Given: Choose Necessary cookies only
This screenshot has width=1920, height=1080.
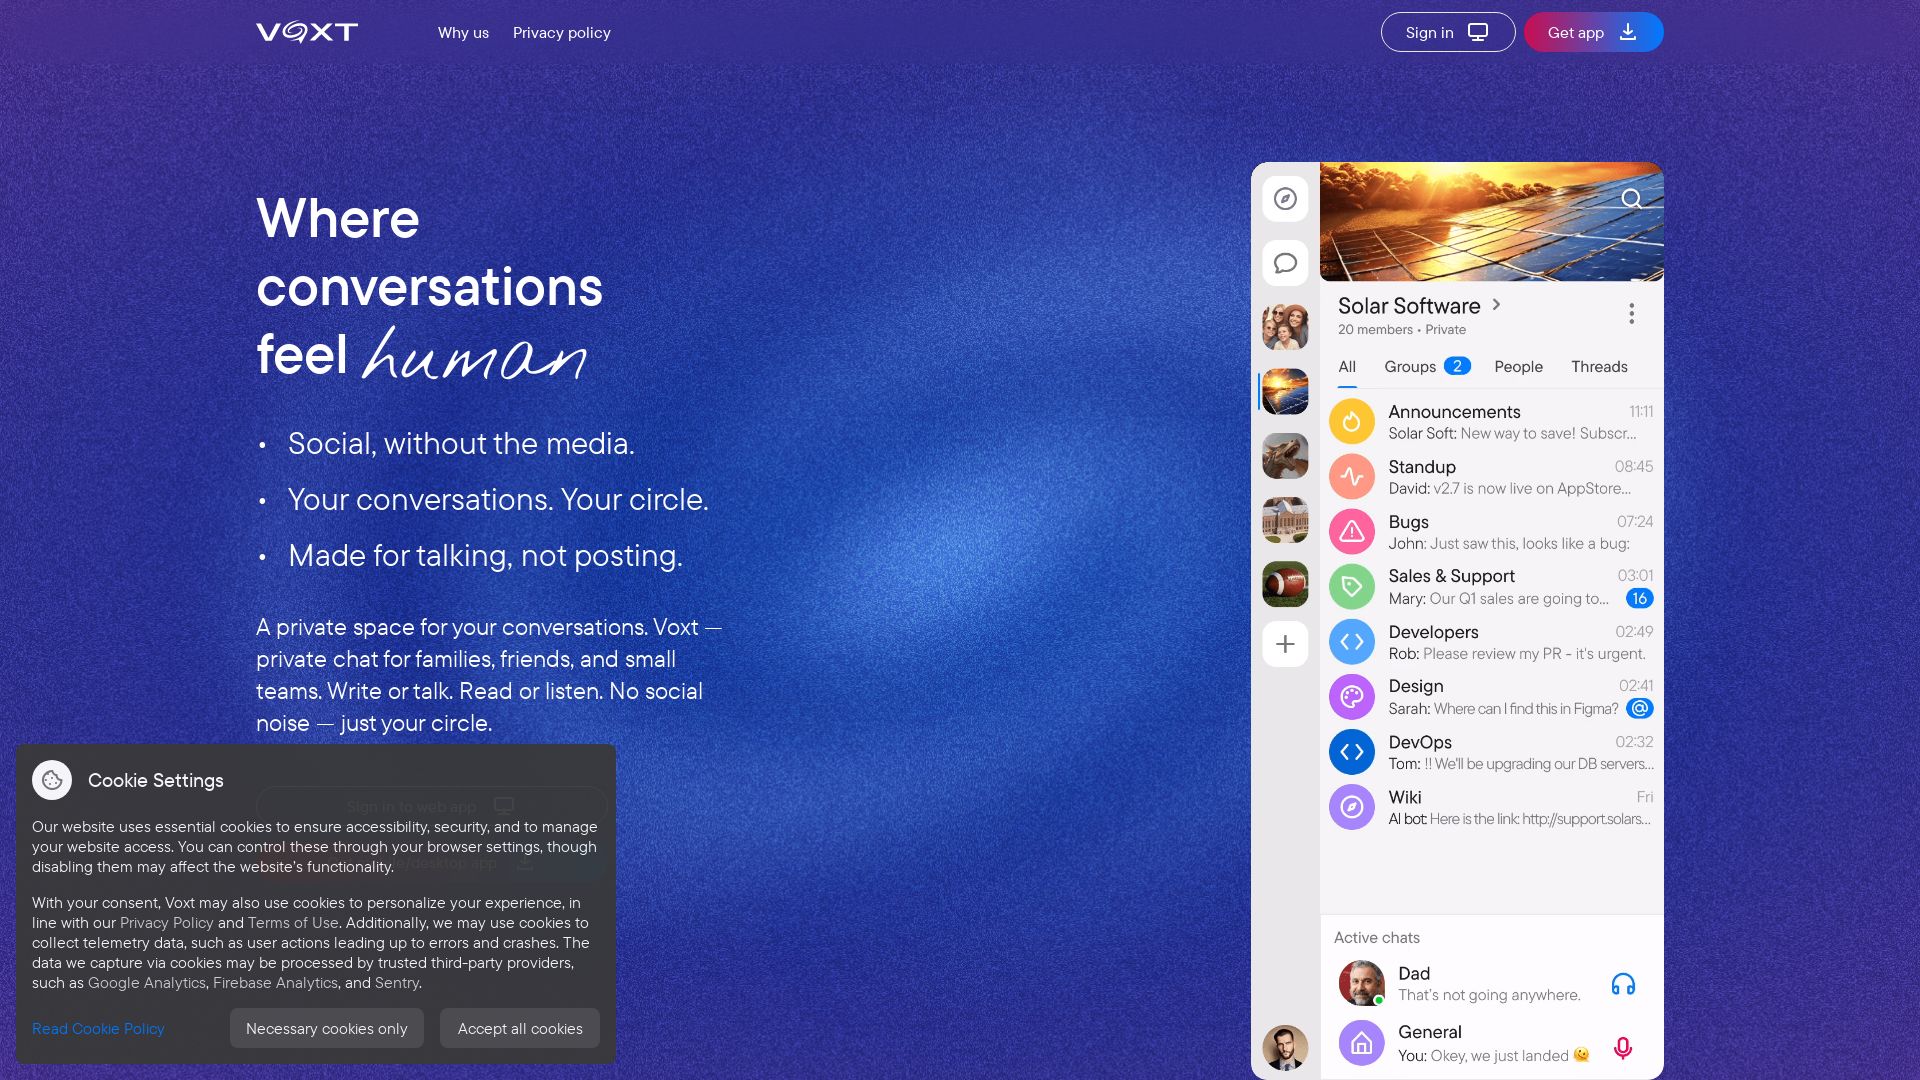Looking at the screenshot, I should point(327,1028).
